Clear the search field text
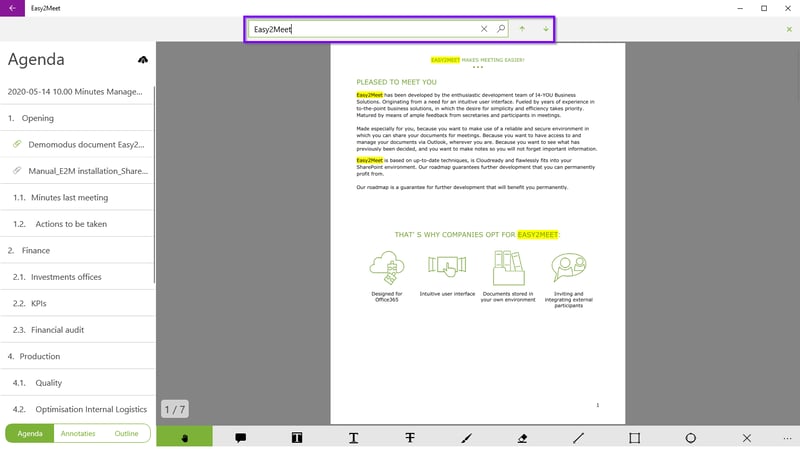 pos(484,29)
